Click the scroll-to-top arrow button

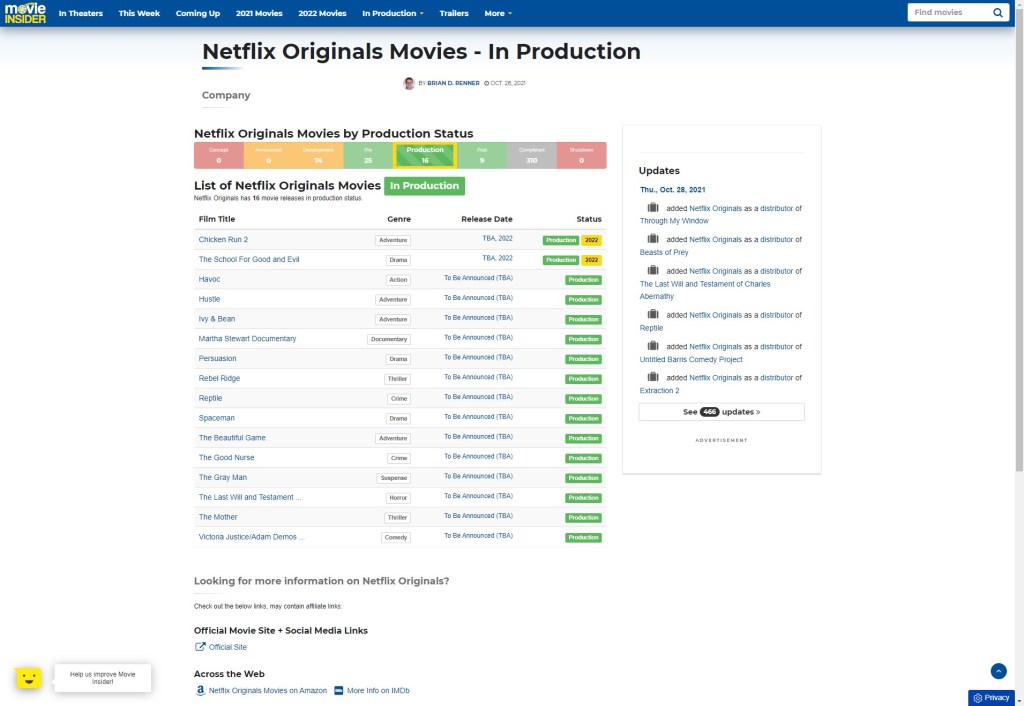pos(998,671)
